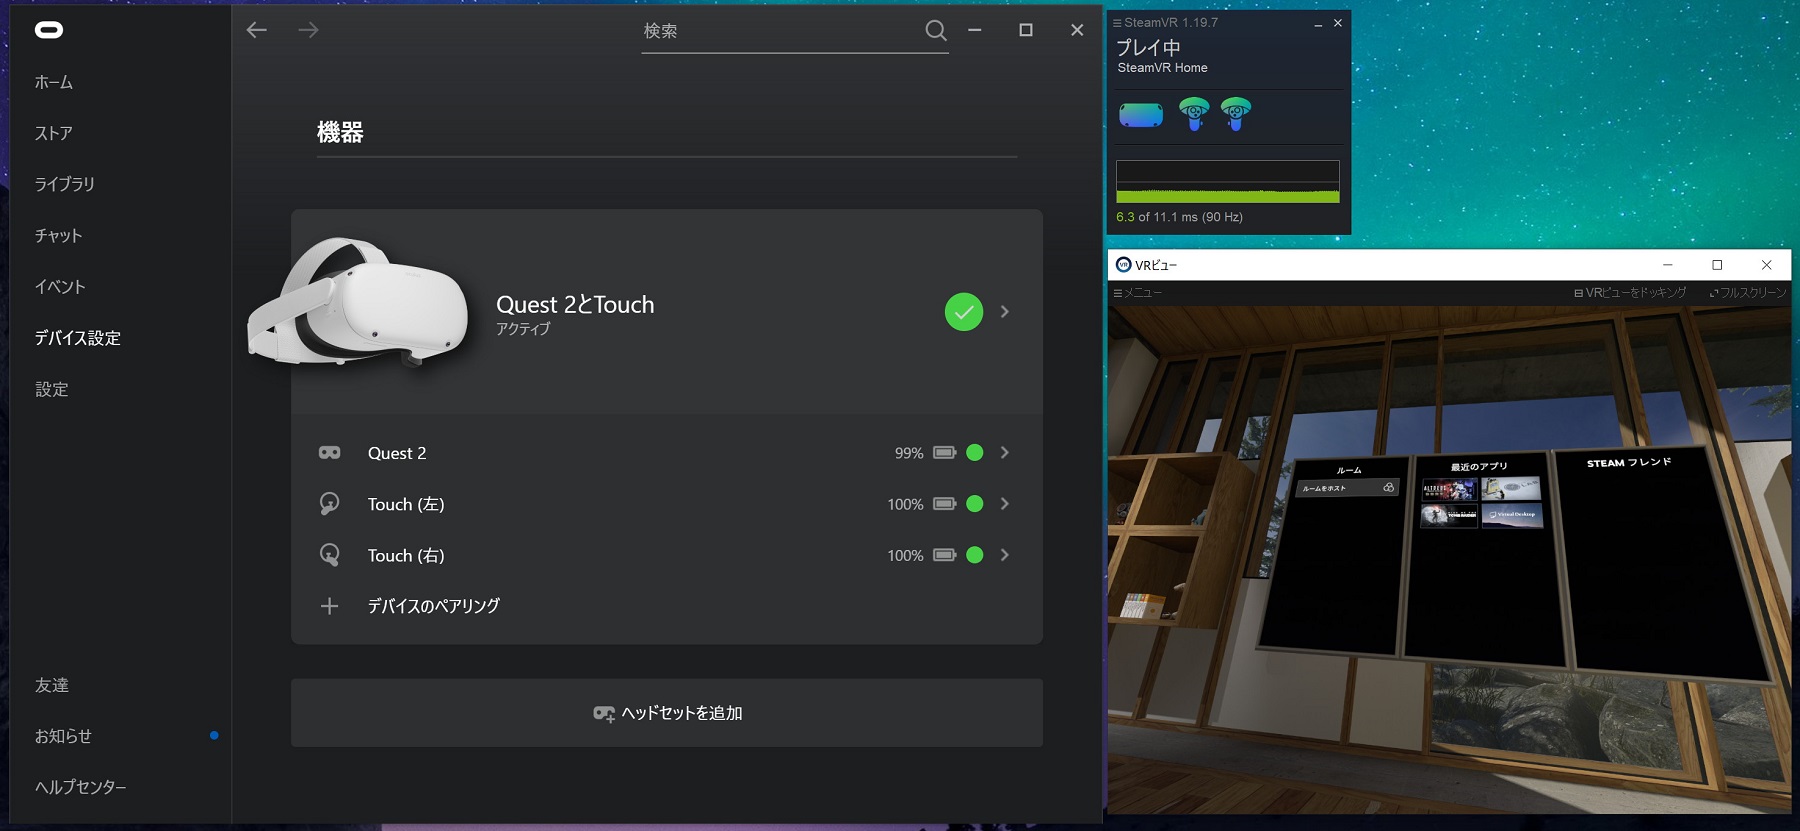Image resolution: width=1800 pixels, height=831 pixels.
Task: Click the SteamVR frame timing graph
Action: (x=1228, y=182)
